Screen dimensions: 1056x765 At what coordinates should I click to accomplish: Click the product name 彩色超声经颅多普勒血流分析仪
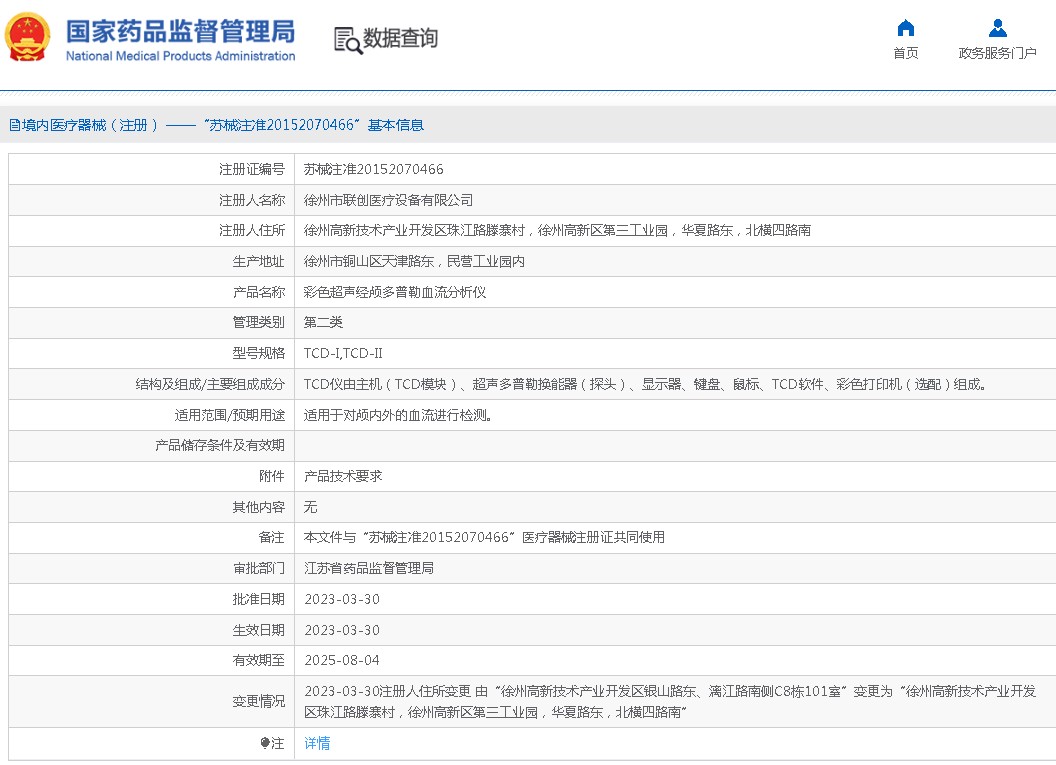(394, 292)
